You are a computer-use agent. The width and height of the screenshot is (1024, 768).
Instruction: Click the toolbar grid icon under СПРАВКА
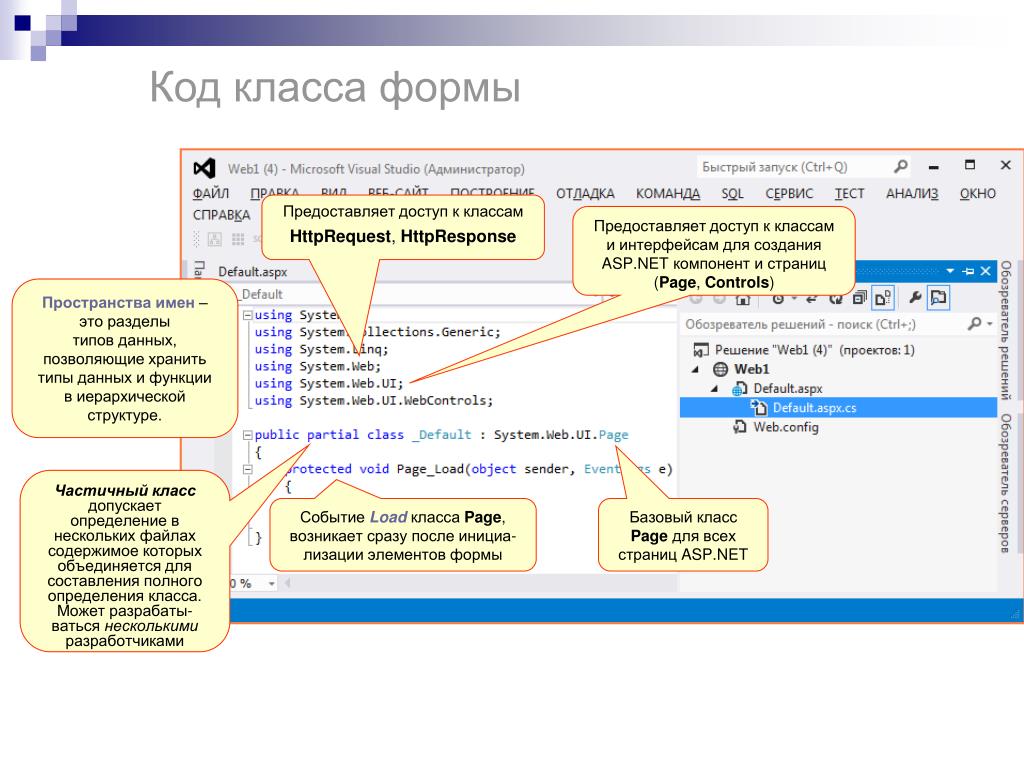[x=238, y=239]
